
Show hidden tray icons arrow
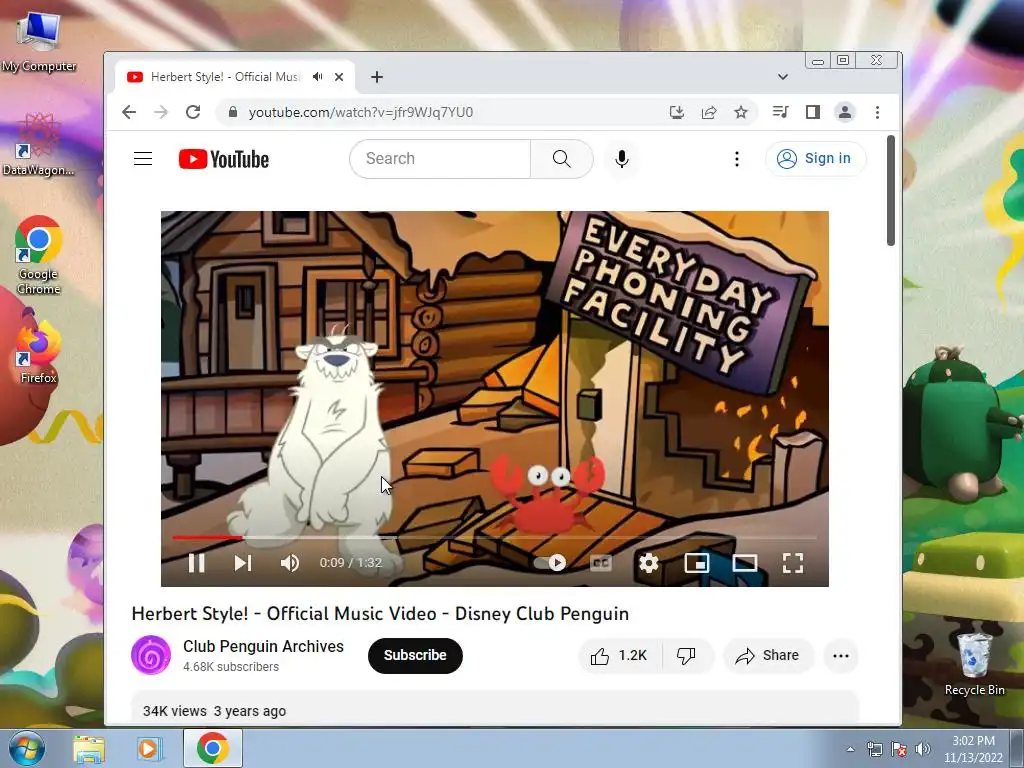tap(850, 749)
